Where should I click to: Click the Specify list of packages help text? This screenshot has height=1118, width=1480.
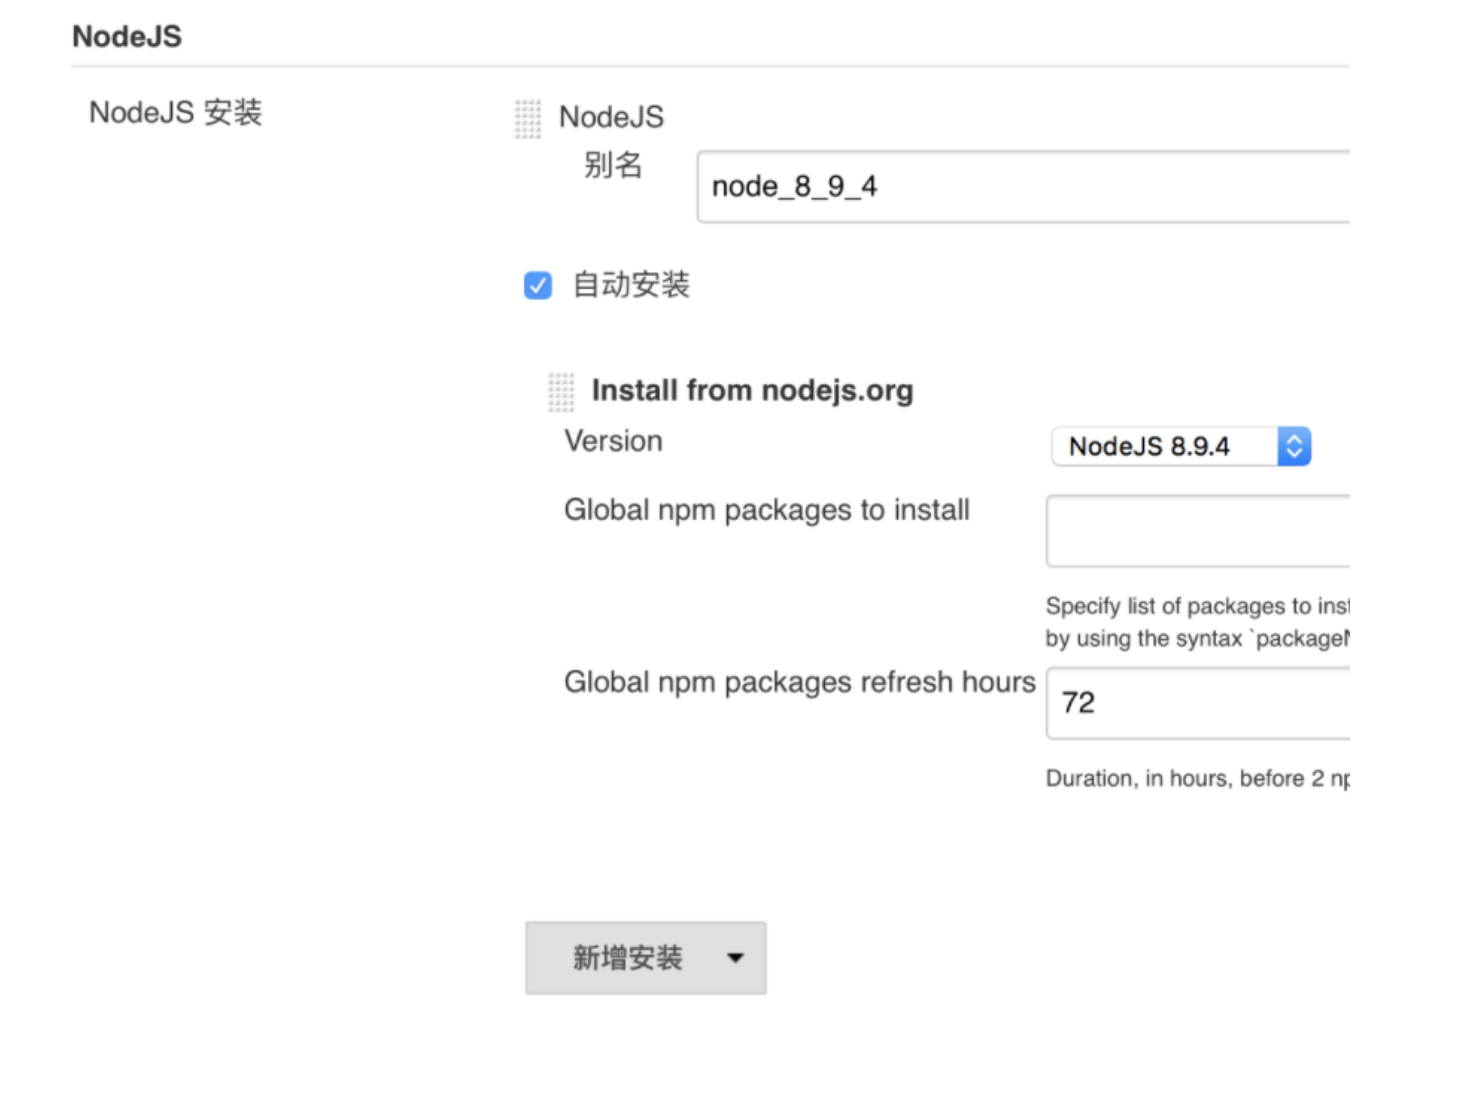coord(1198,622)
